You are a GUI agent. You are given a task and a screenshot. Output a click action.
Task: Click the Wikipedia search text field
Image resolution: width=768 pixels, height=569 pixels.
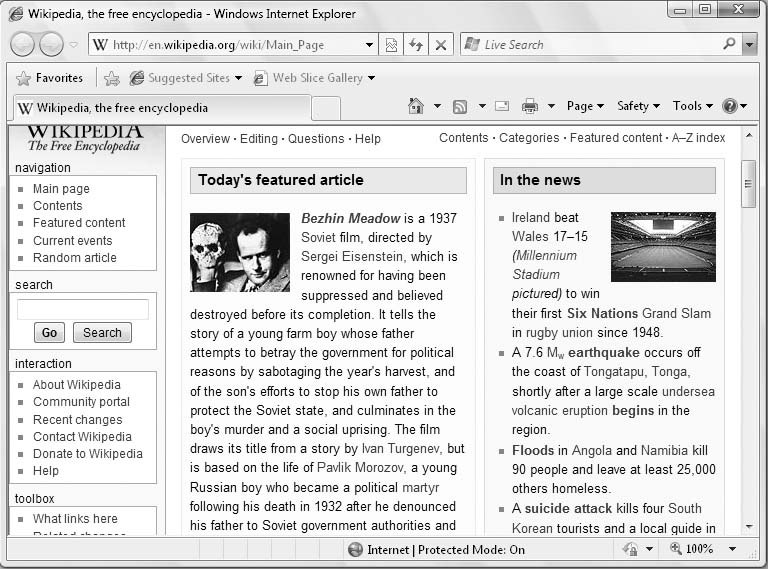pos(83,309)
